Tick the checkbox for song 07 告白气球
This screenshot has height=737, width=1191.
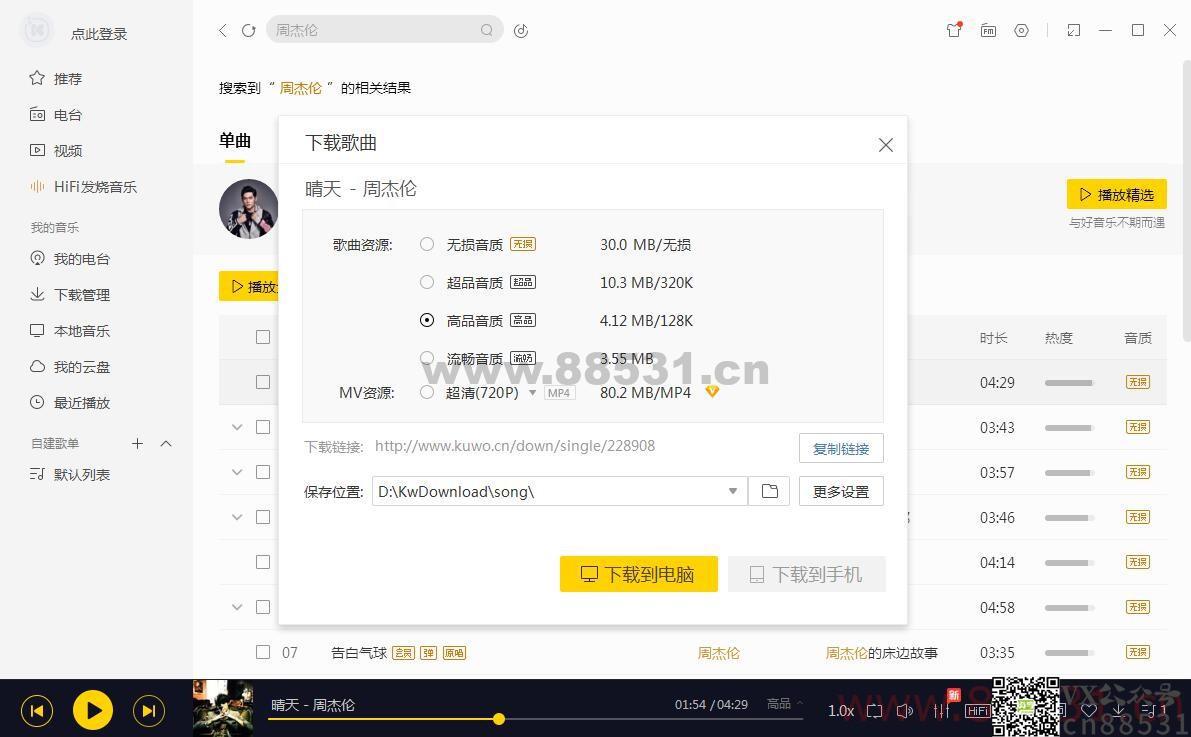pyautogui.click(x=263, y=652)
